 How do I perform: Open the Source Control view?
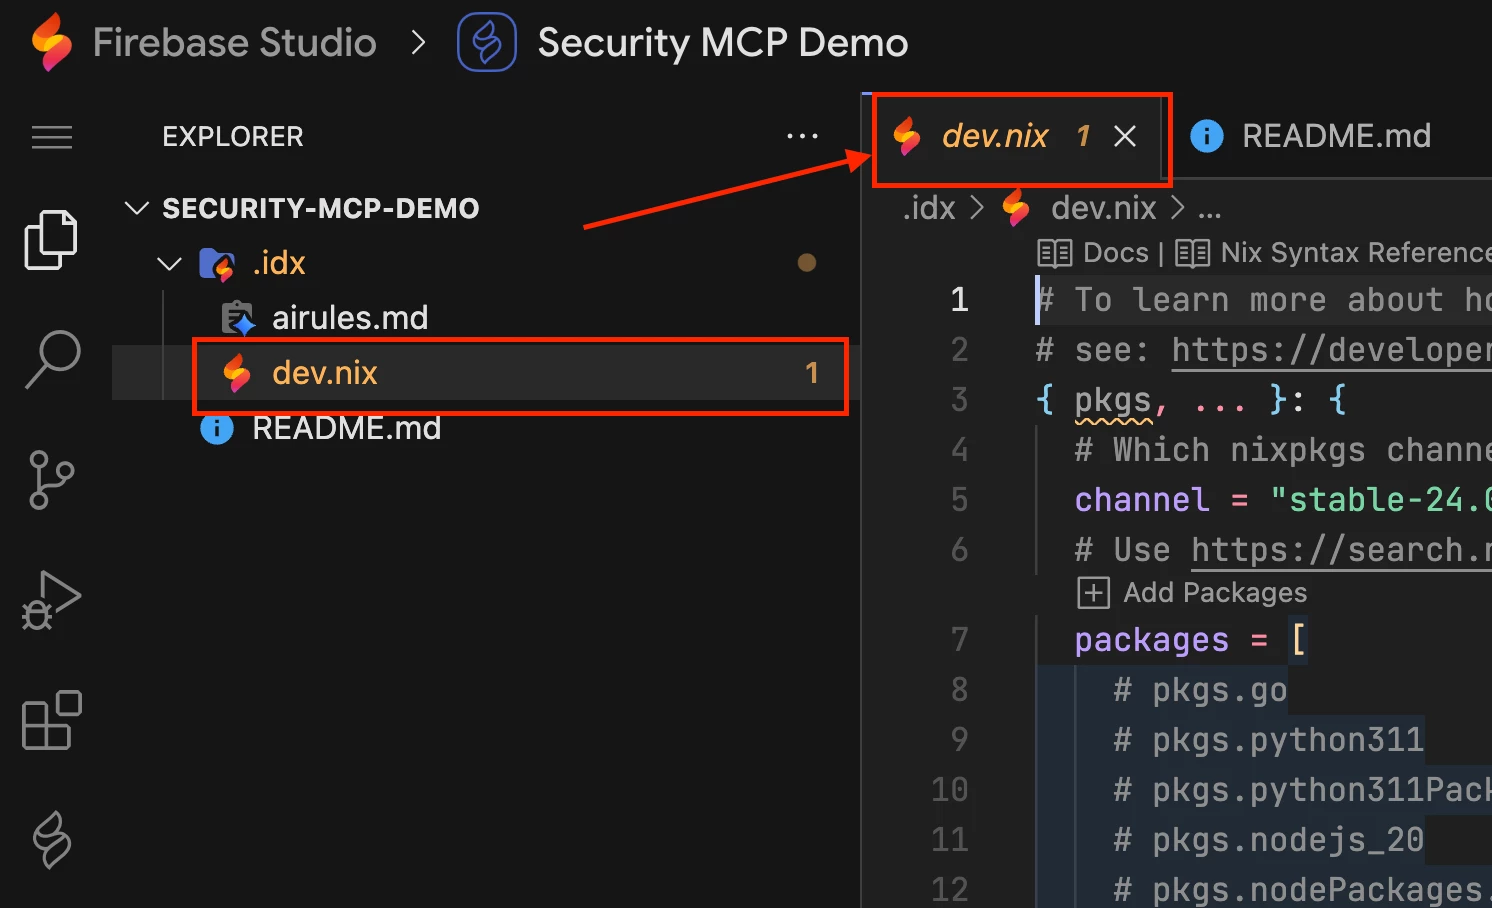[51, 480]
